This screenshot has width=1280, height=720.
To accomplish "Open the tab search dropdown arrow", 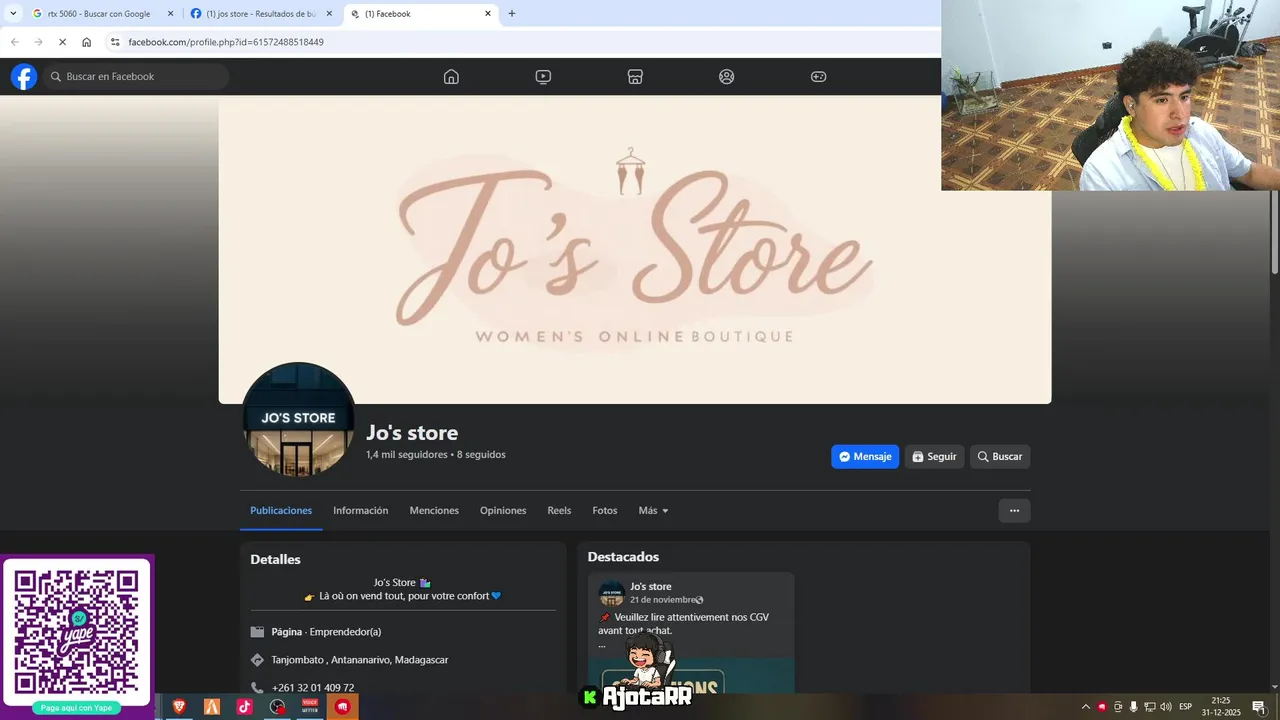I will [13, 14].
